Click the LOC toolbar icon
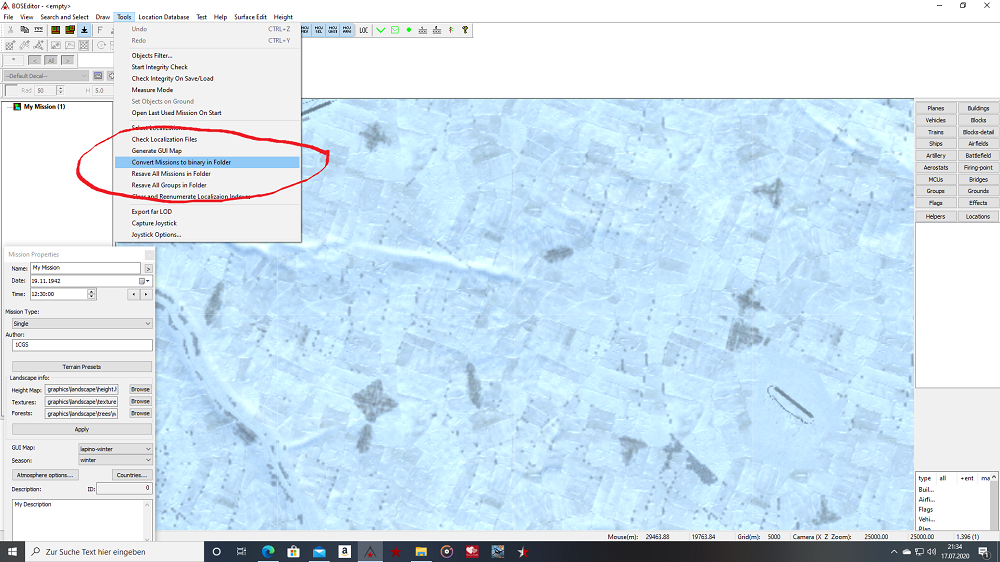This screenshot has height=562, width=1000. click(x=364, y=30)
